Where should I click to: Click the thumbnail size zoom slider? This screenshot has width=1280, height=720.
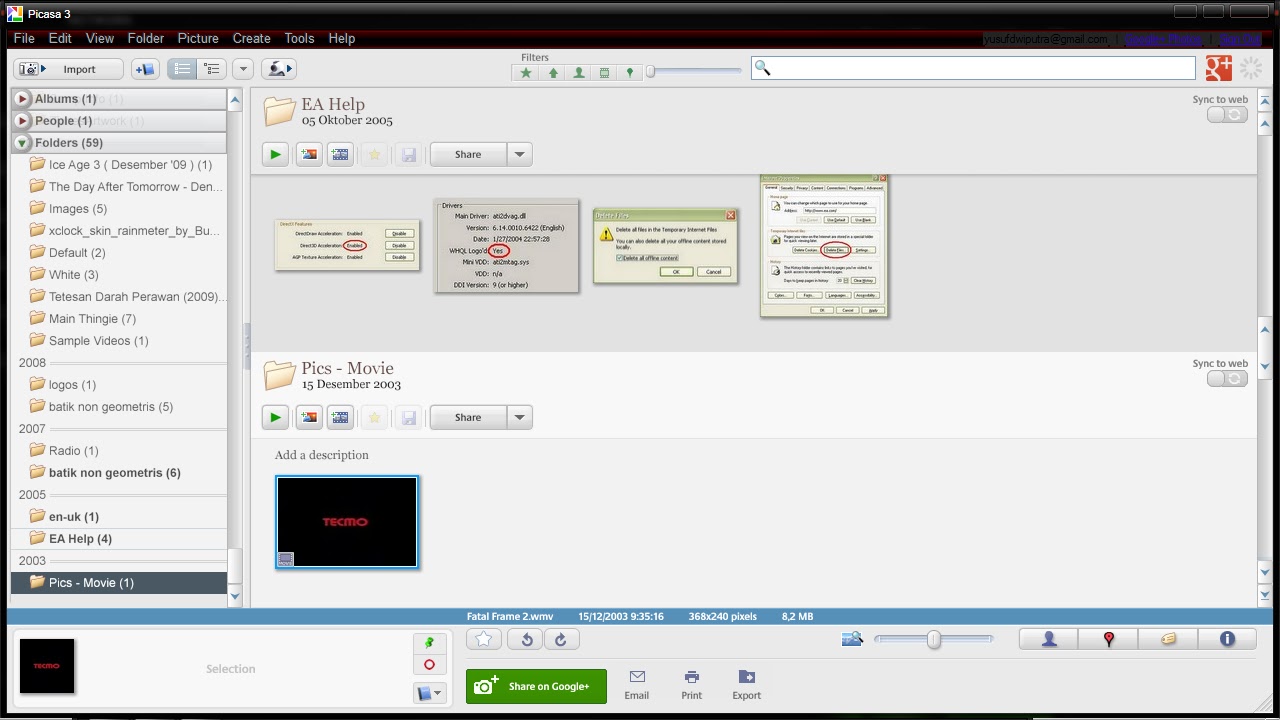(933, 639)
